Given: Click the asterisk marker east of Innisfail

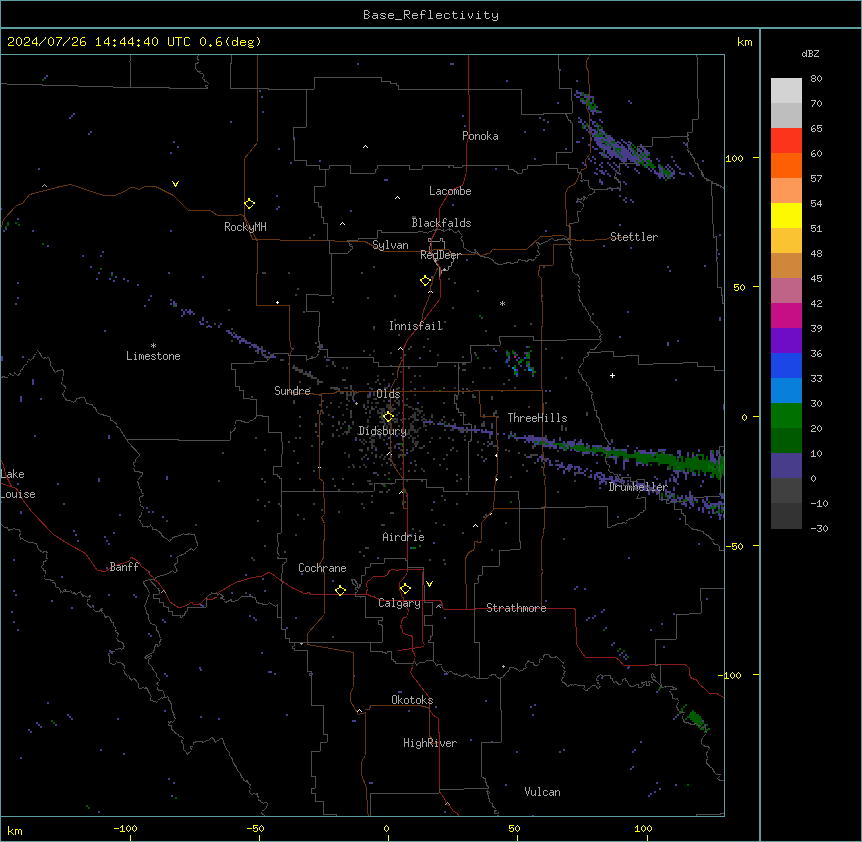Looking at the screenshot, I should [502, 303].
